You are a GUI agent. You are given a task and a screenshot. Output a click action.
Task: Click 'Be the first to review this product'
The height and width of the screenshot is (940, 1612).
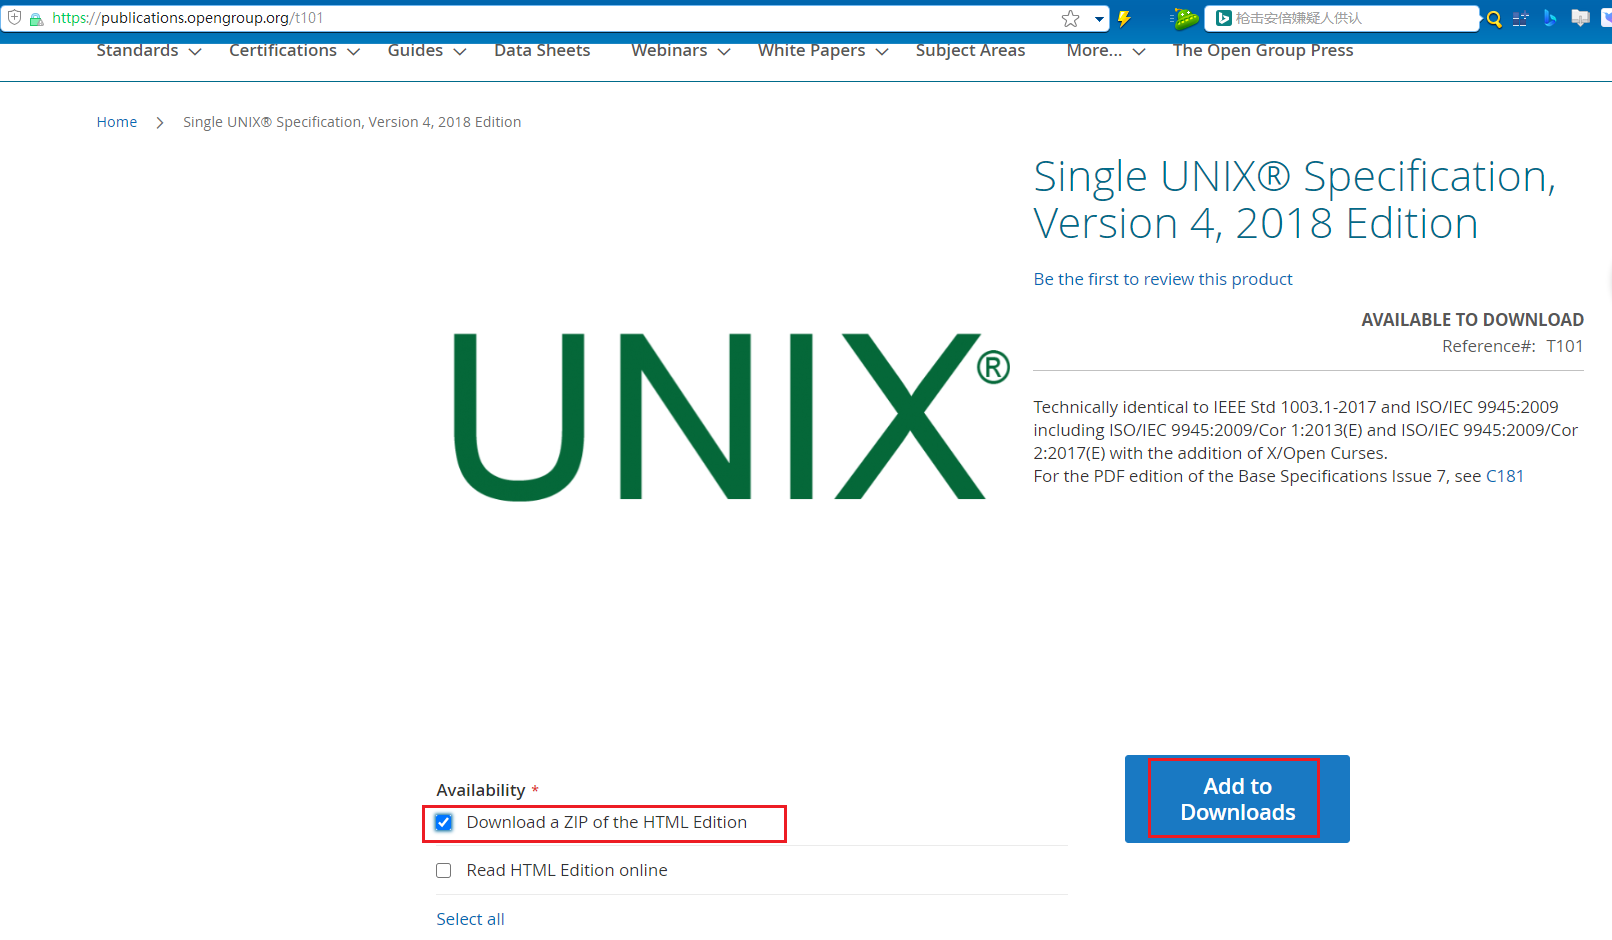click(1163, 279)
